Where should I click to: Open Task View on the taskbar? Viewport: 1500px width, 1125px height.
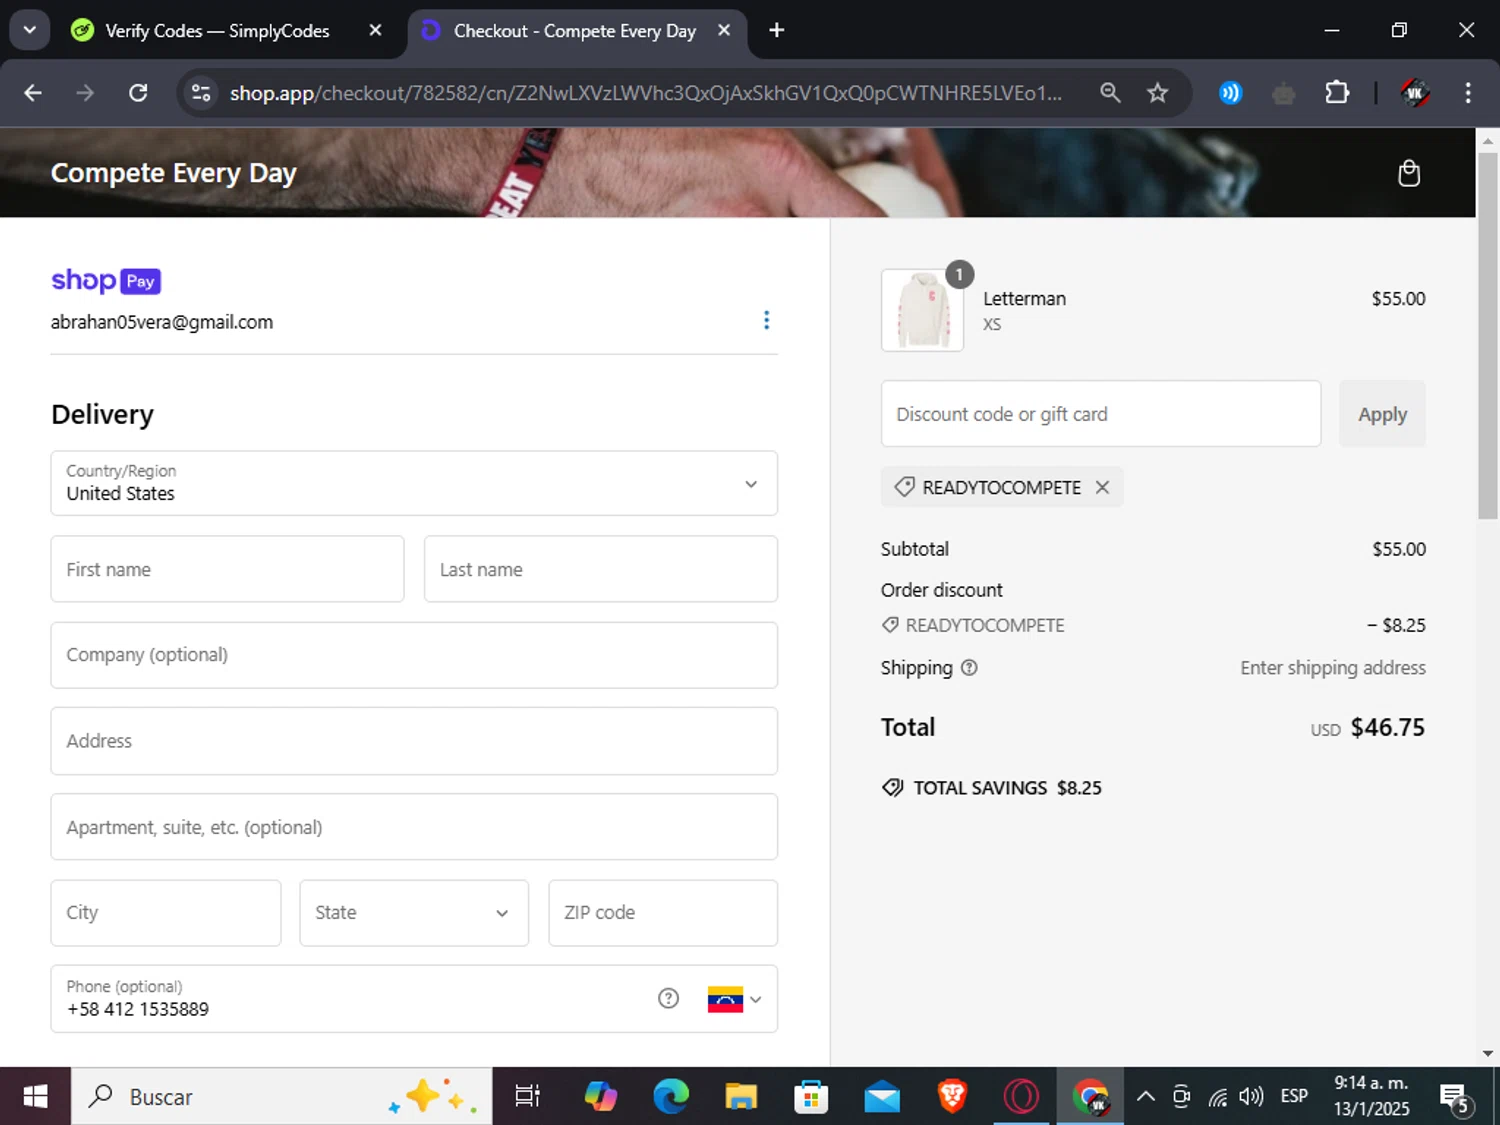pyautogui.click(x=527, y=1097)
